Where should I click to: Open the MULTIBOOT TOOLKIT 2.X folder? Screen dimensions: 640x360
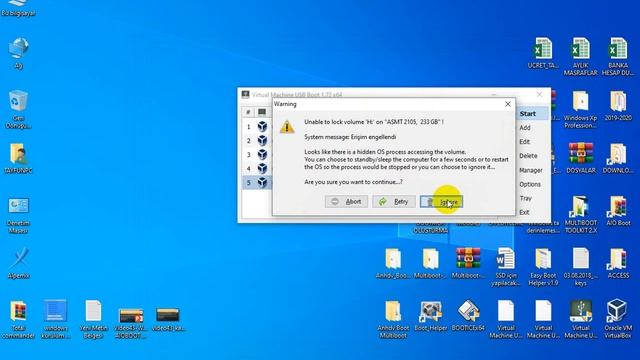tap(580, 215)
